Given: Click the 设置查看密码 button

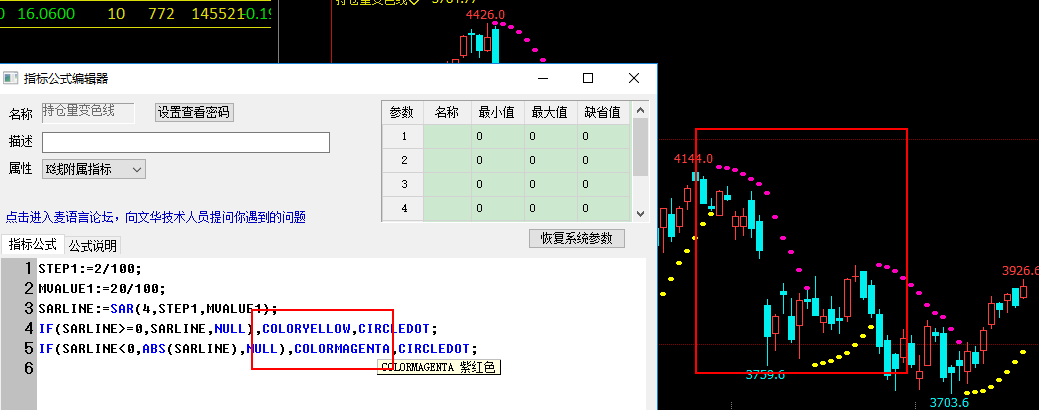Looking at the screenshot, I should click(194, 112).
